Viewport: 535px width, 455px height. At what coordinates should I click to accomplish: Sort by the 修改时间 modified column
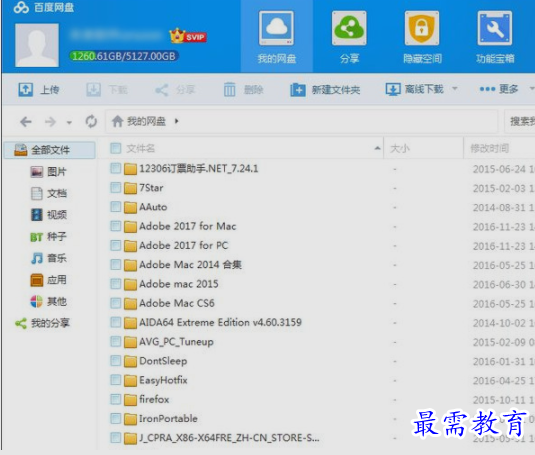490,148
